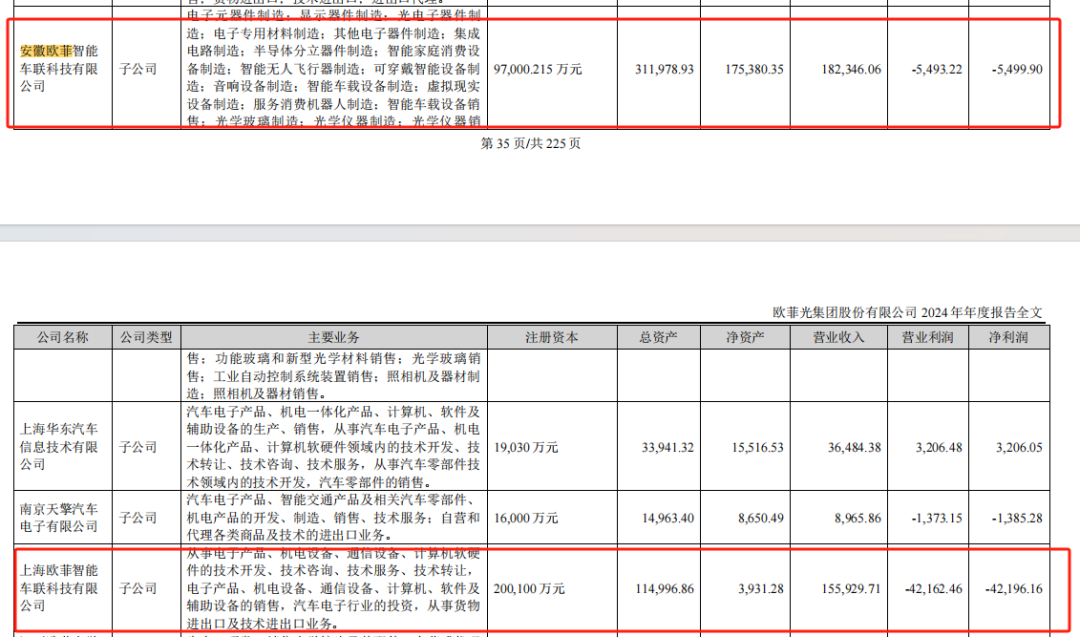Screen dimensions: 1080x637
Task: Click column header 营业收入
Action: (838, 337)
